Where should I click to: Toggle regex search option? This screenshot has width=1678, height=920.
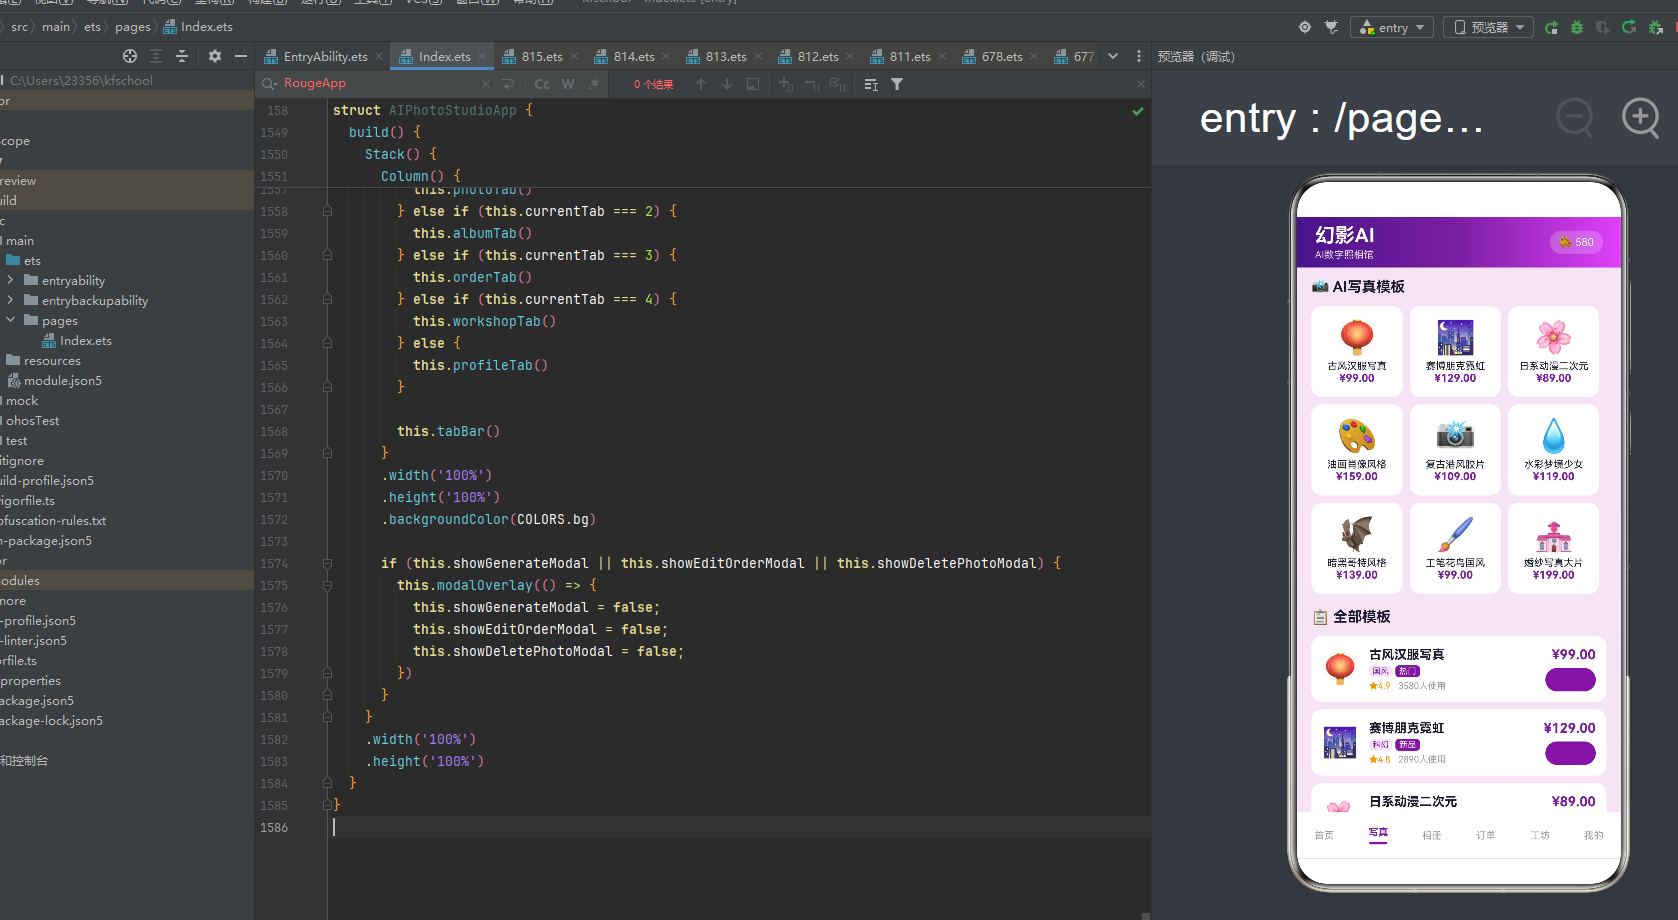click(594, 84)
